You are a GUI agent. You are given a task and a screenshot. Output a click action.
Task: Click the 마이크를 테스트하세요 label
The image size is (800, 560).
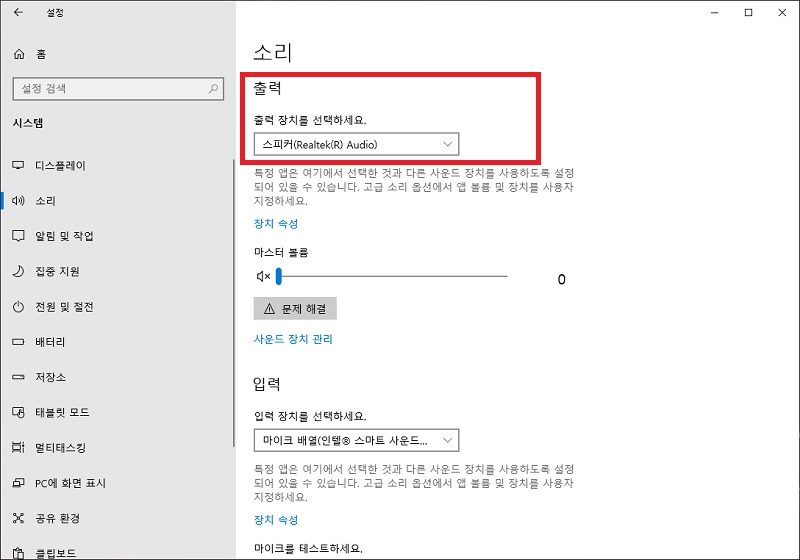308,549
